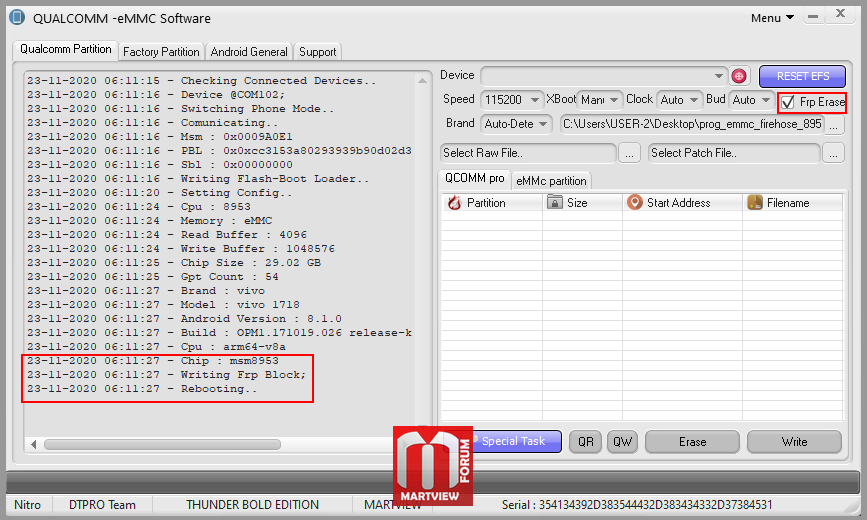Switch to Qualcomm Partition tab
Image resolution: width=867 pixels, height=520 pixels.
point(65,49)
